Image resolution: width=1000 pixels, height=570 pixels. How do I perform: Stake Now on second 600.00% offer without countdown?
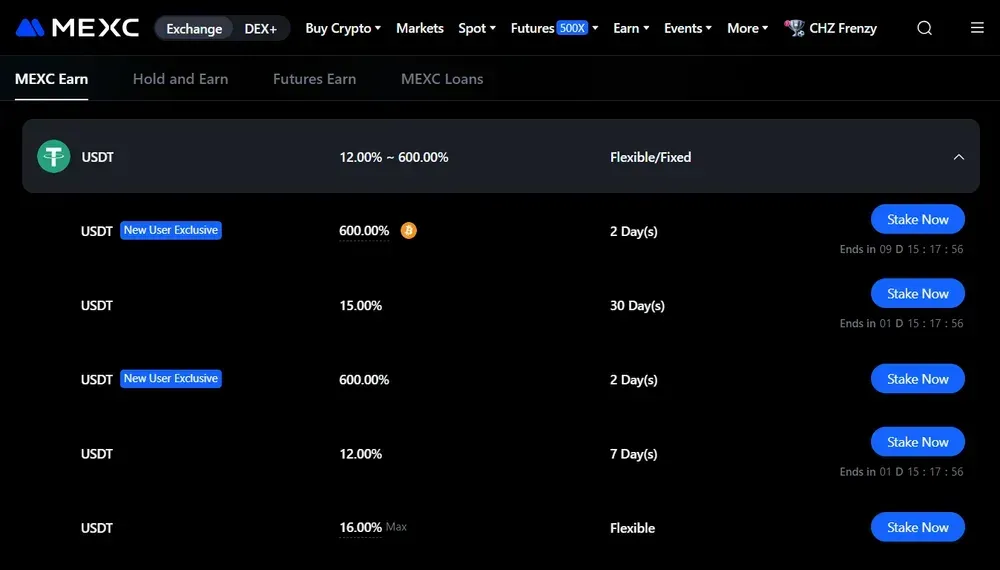point(918,379)
